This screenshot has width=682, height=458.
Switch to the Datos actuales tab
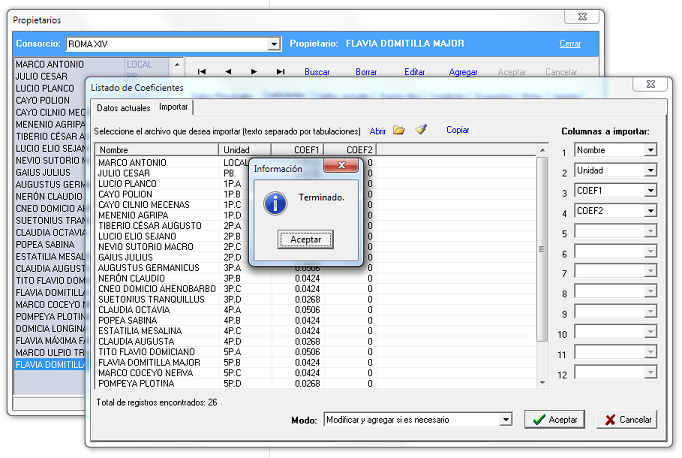coord(123,107)
